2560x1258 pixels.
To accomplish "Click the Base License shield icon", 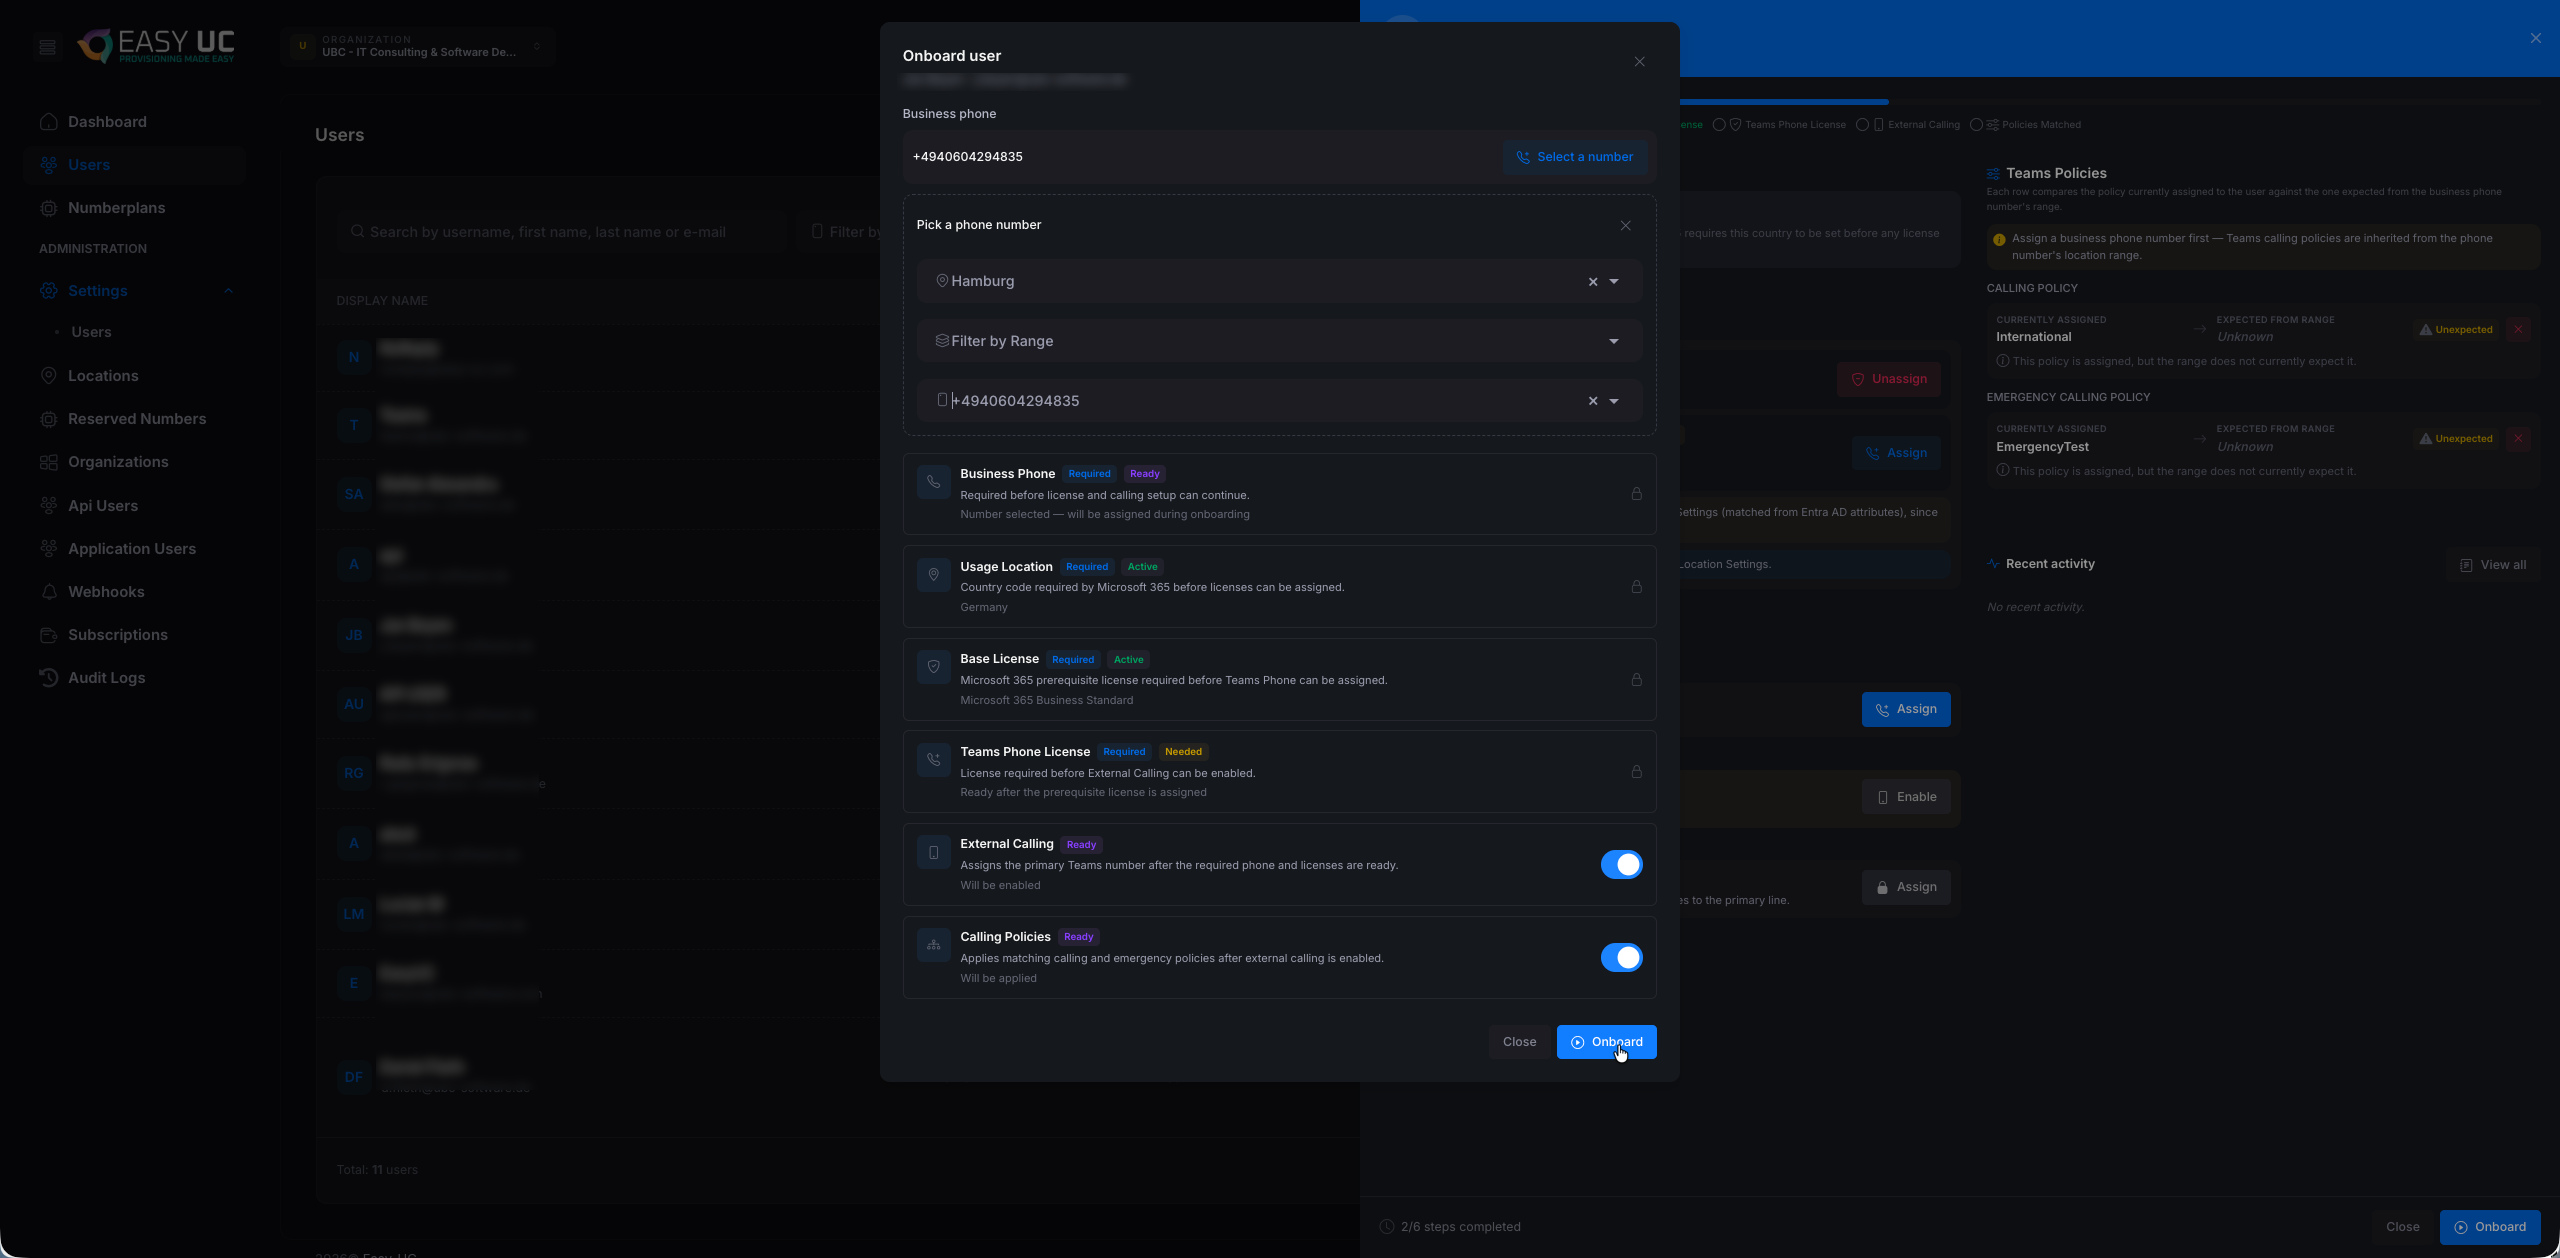I will point(933,667).
